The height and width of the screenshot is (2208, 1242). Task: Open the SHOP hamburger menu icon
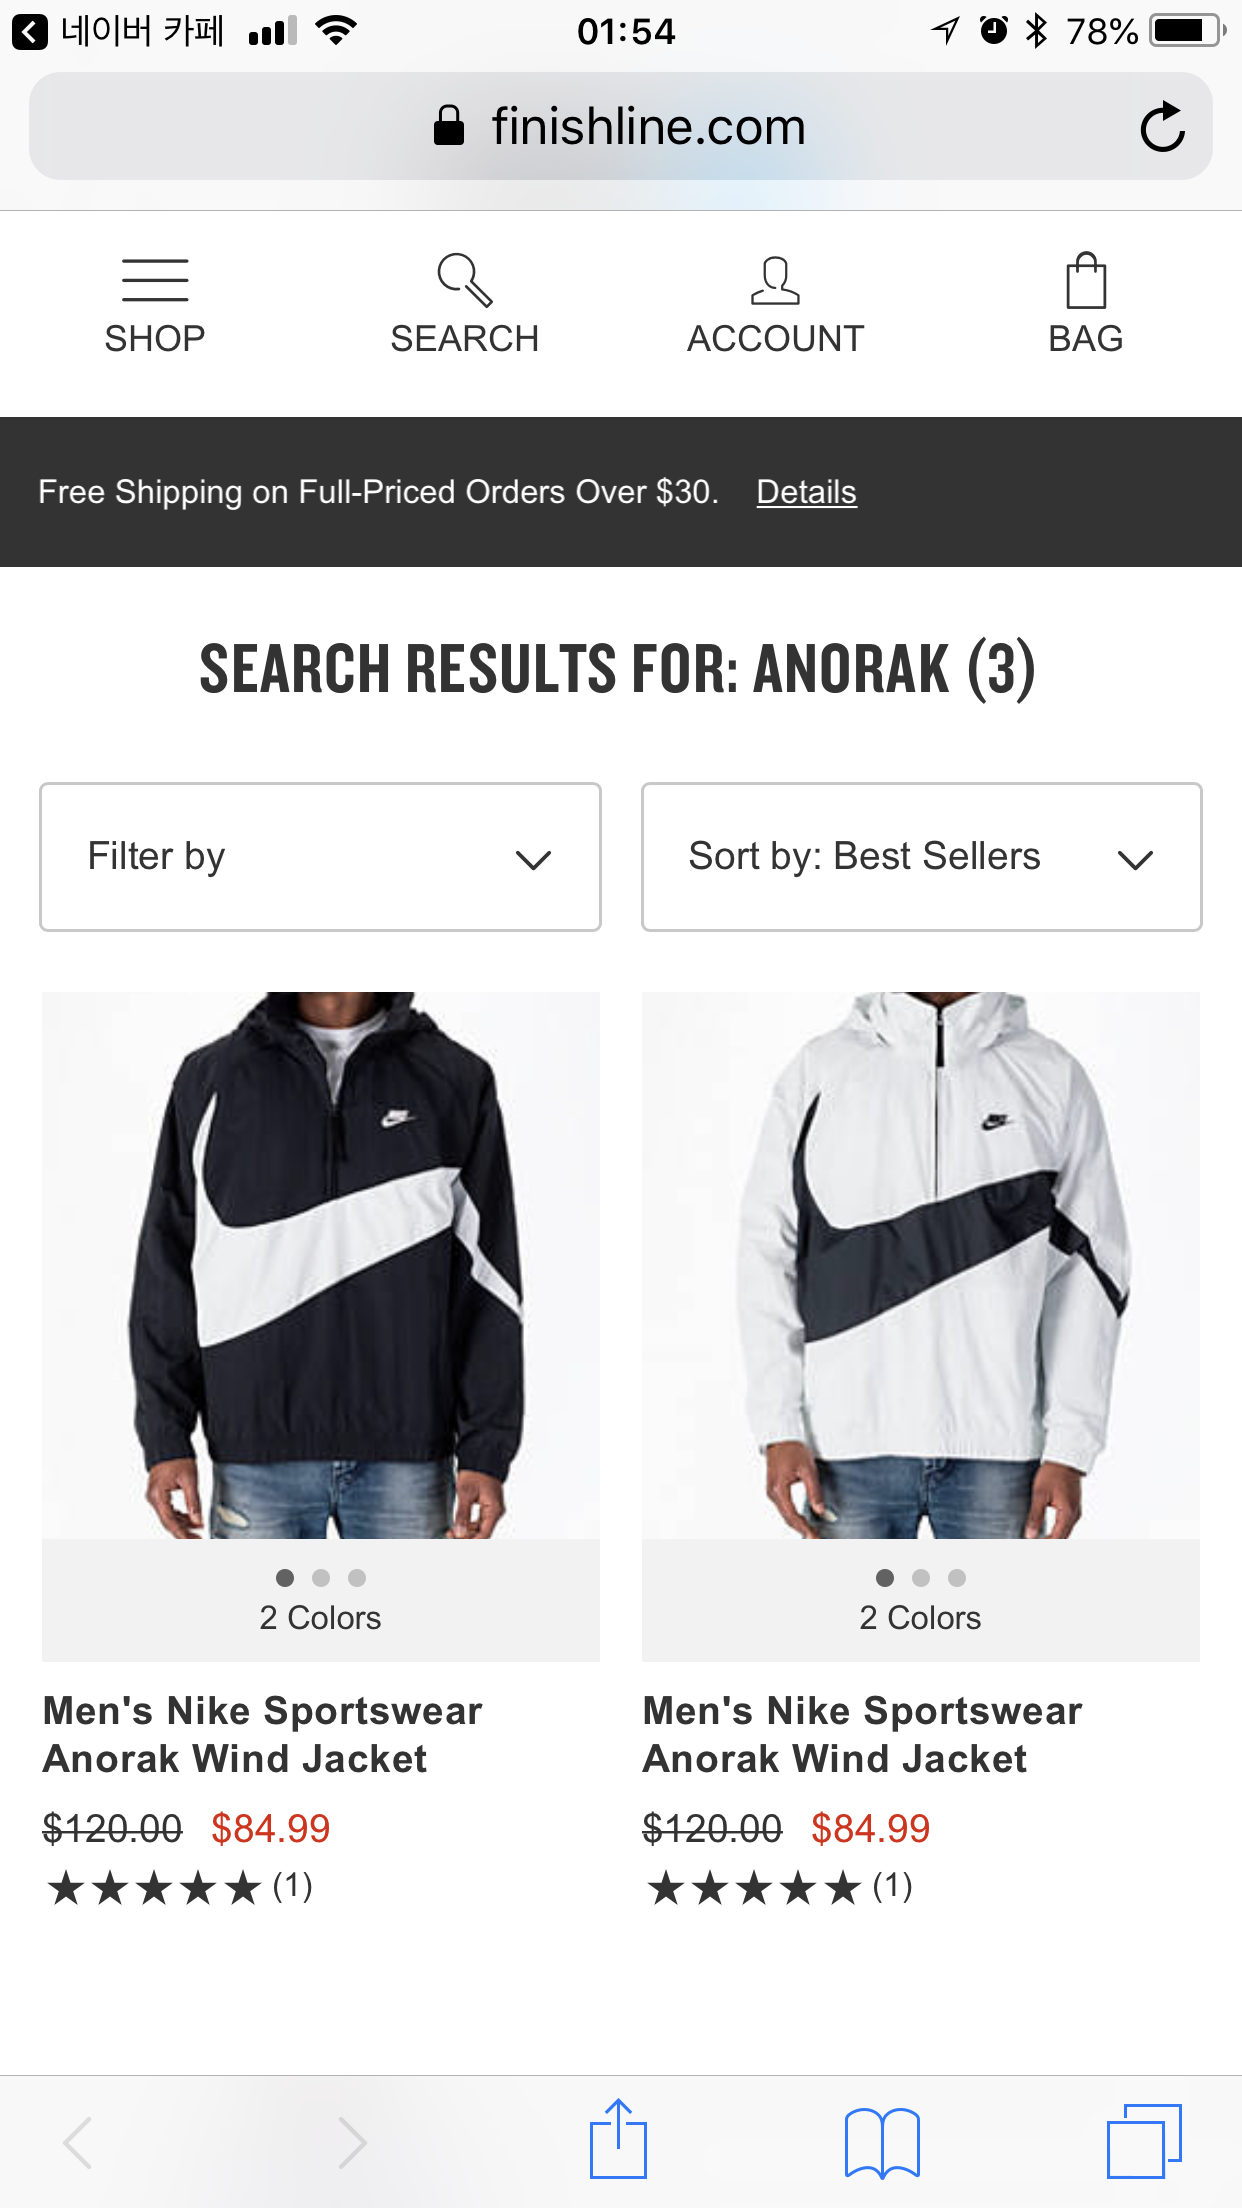[155, 281]
